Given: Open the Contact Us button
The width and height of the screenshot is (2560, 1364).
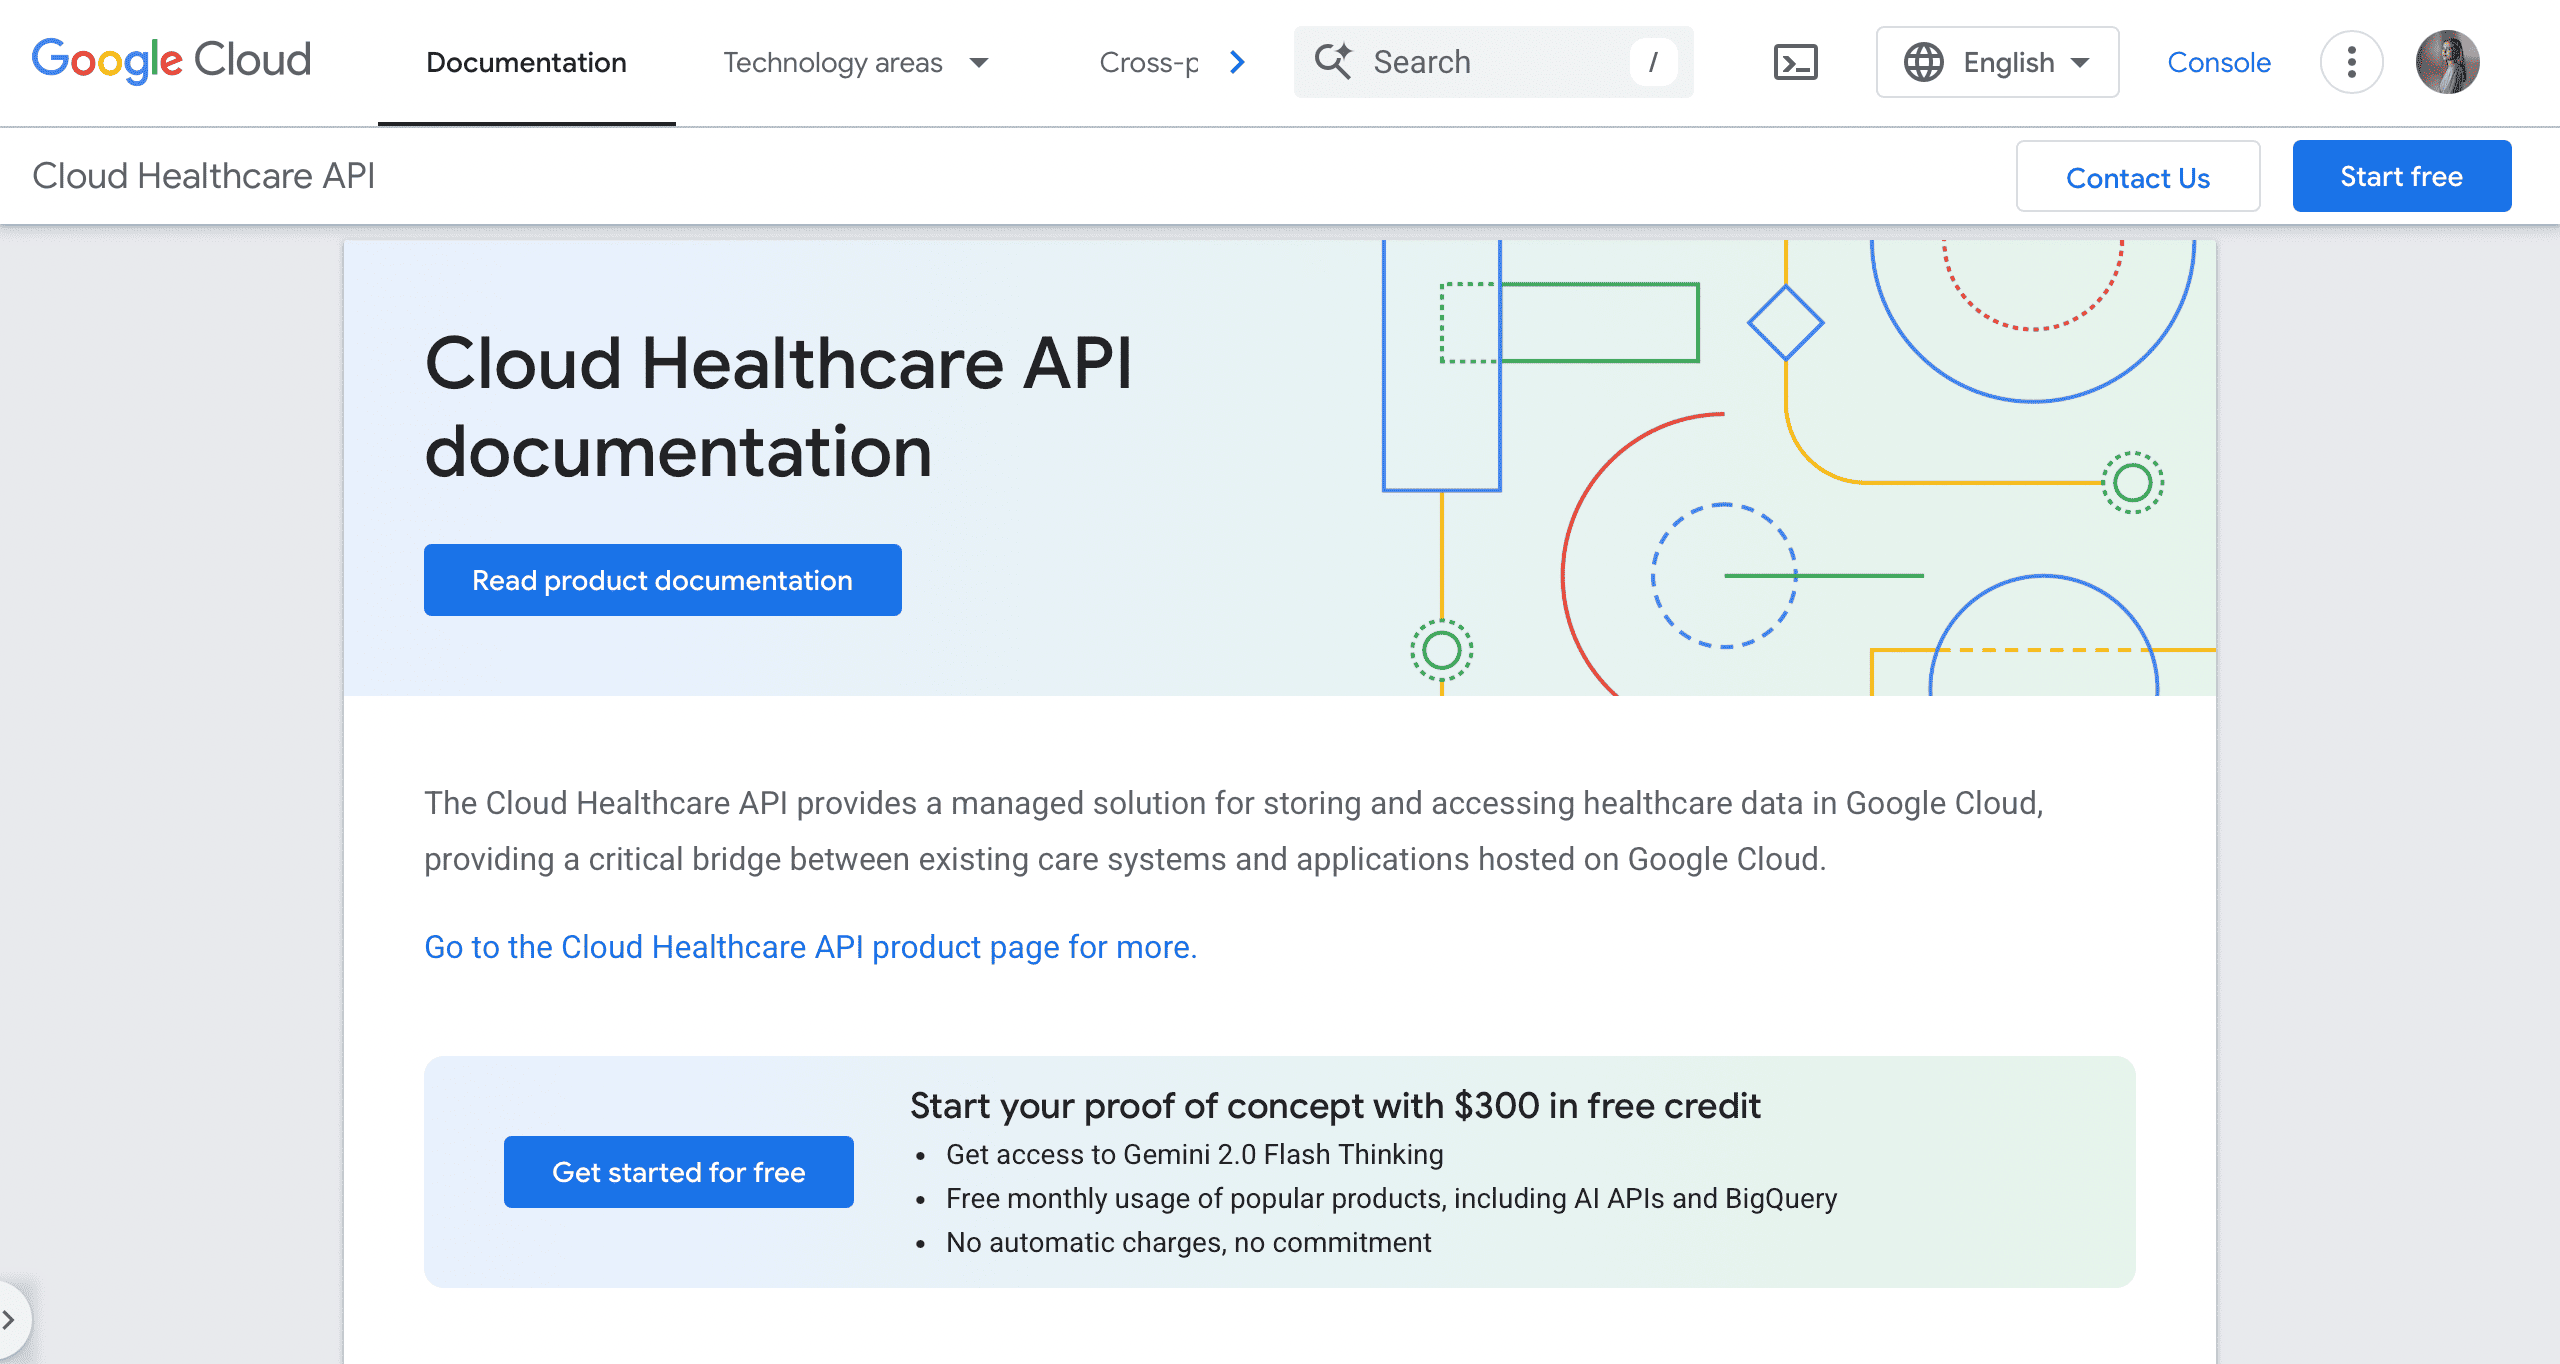Looking at the screenshot, I should (x=2137, y=177).
